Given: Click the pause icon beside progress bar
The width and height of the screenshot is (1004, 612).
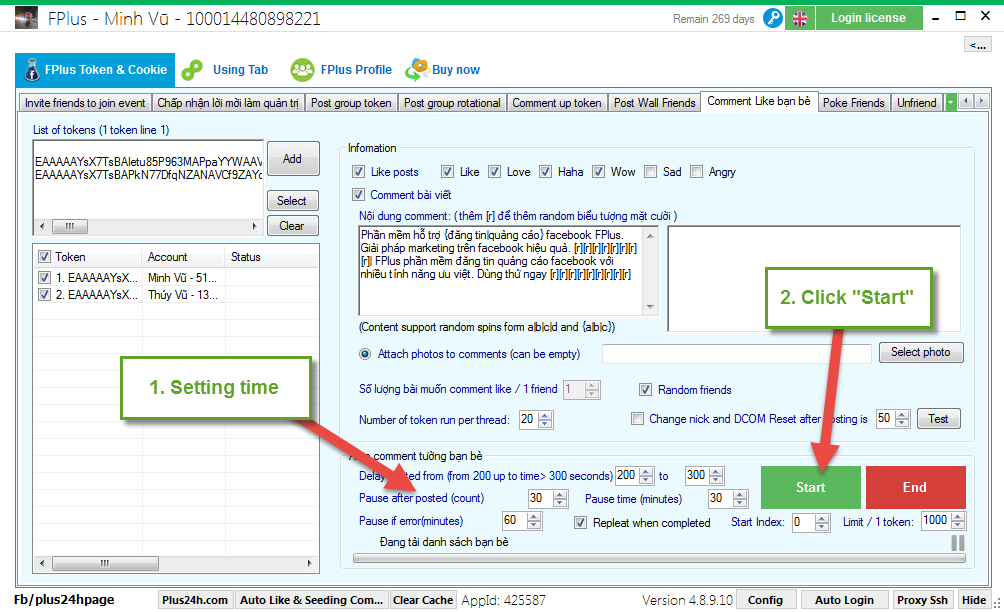Looking at the screenshot, I should click(958, 542).
